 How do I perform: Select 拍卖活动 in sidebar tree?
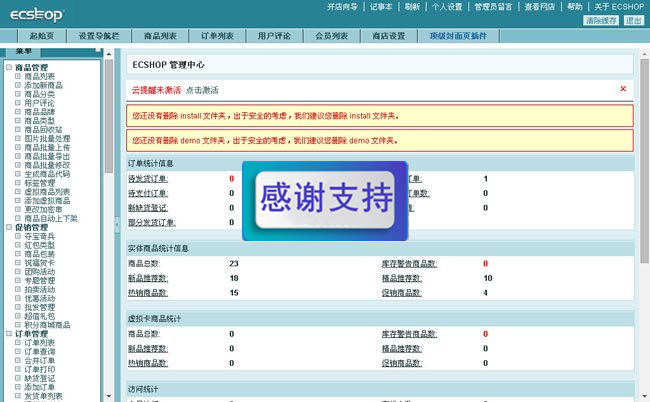(x=39, y=289)
